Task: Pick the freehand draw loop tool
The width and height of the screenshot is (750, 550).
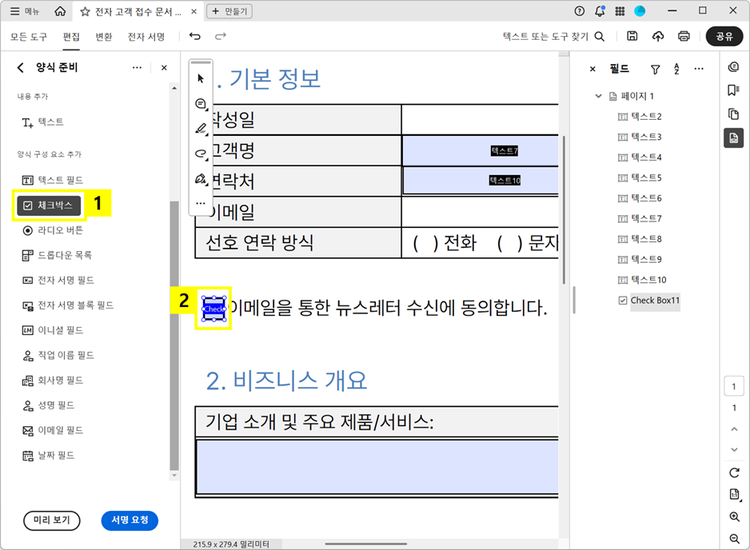Action: tap(200, 154)
